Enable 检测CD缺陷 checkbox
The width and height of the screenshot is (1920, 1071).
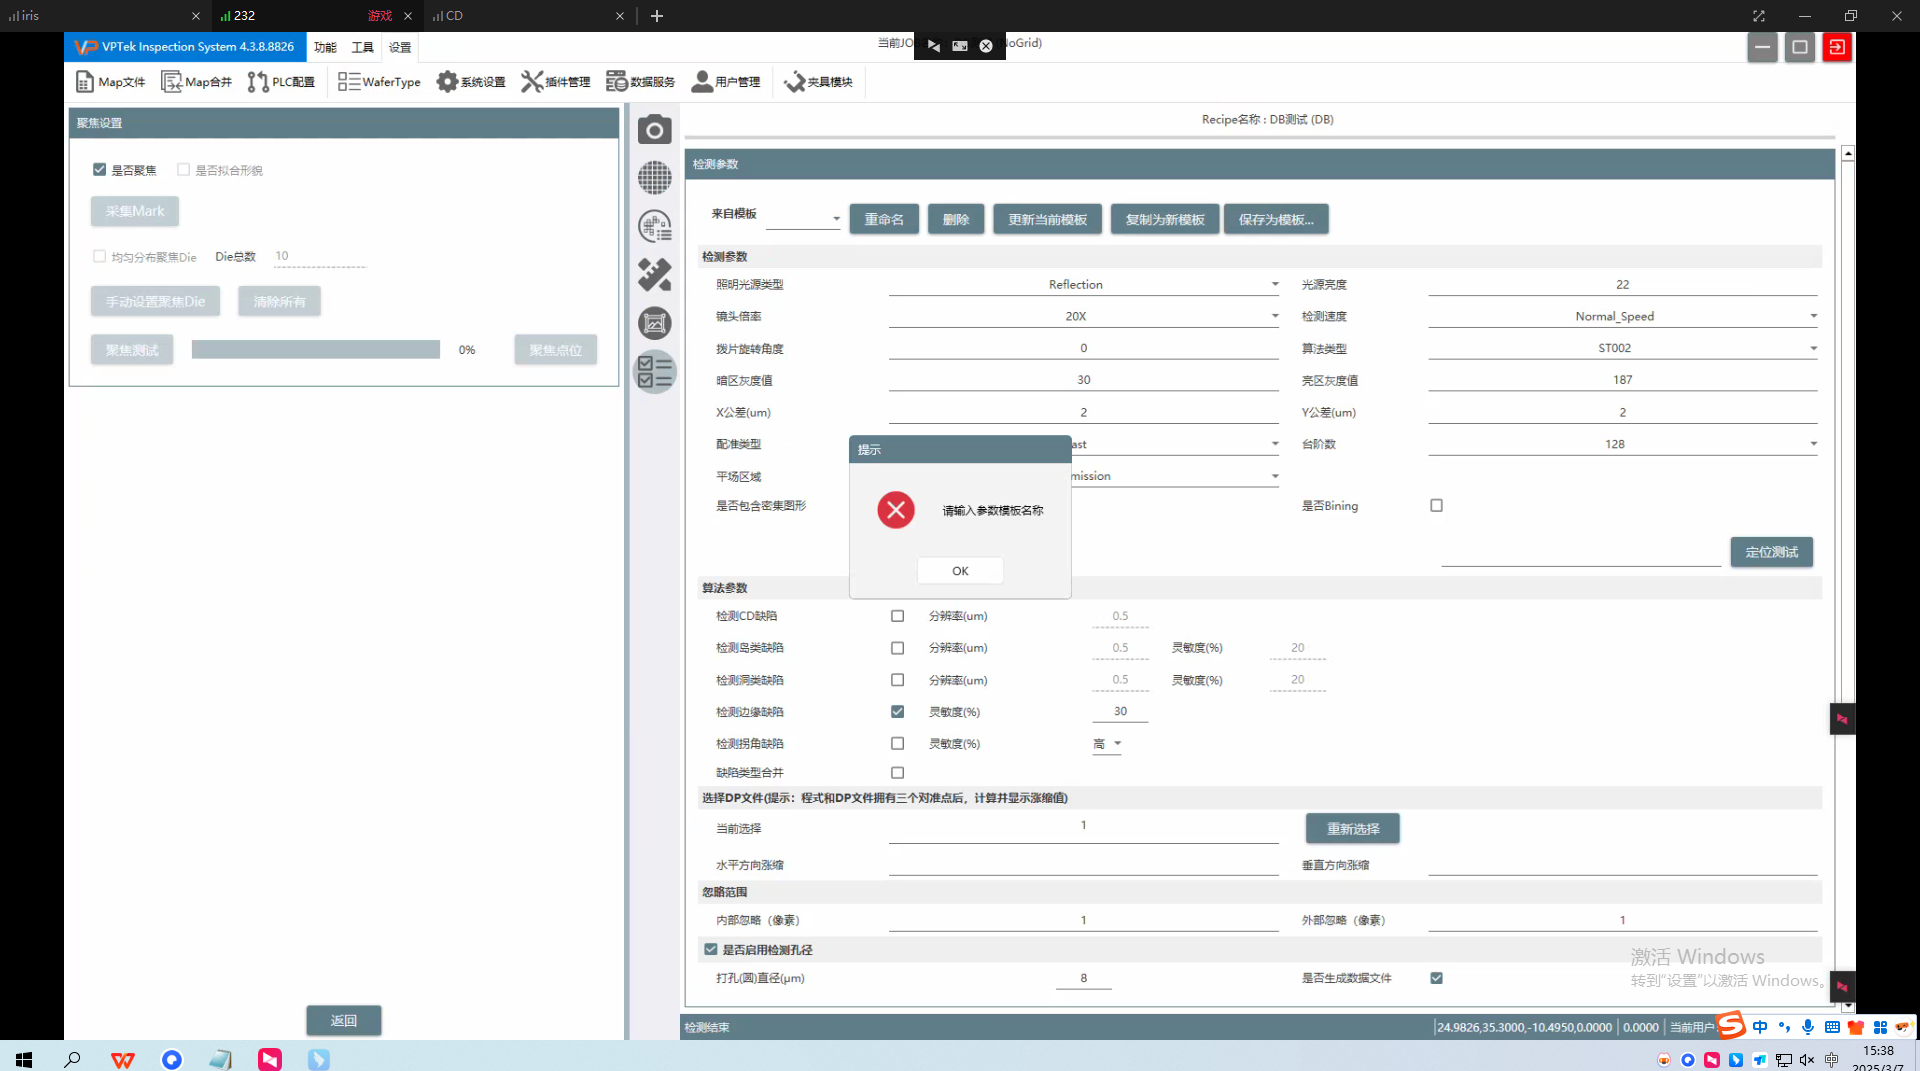897,616
